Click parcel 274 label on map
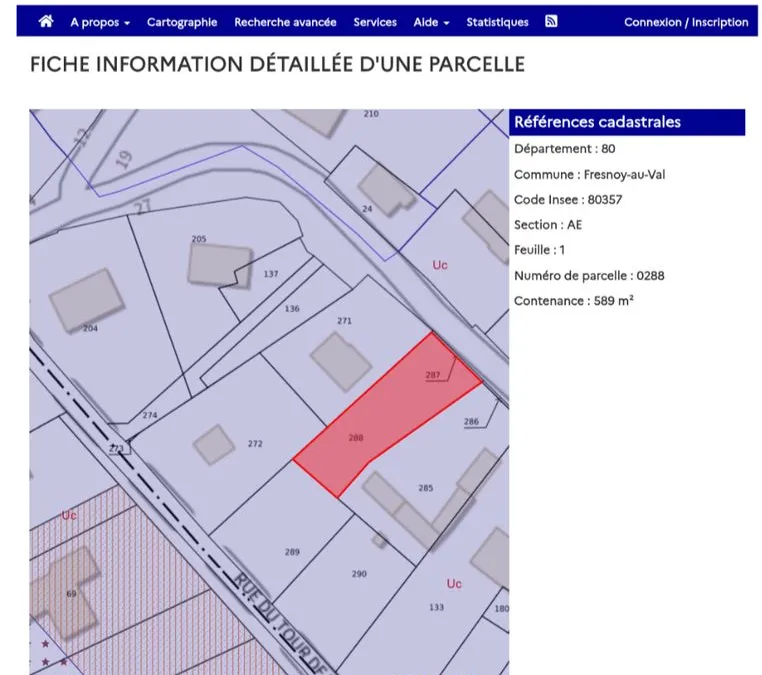The height and width of the screenshot is (675, 762). (150, 415)
